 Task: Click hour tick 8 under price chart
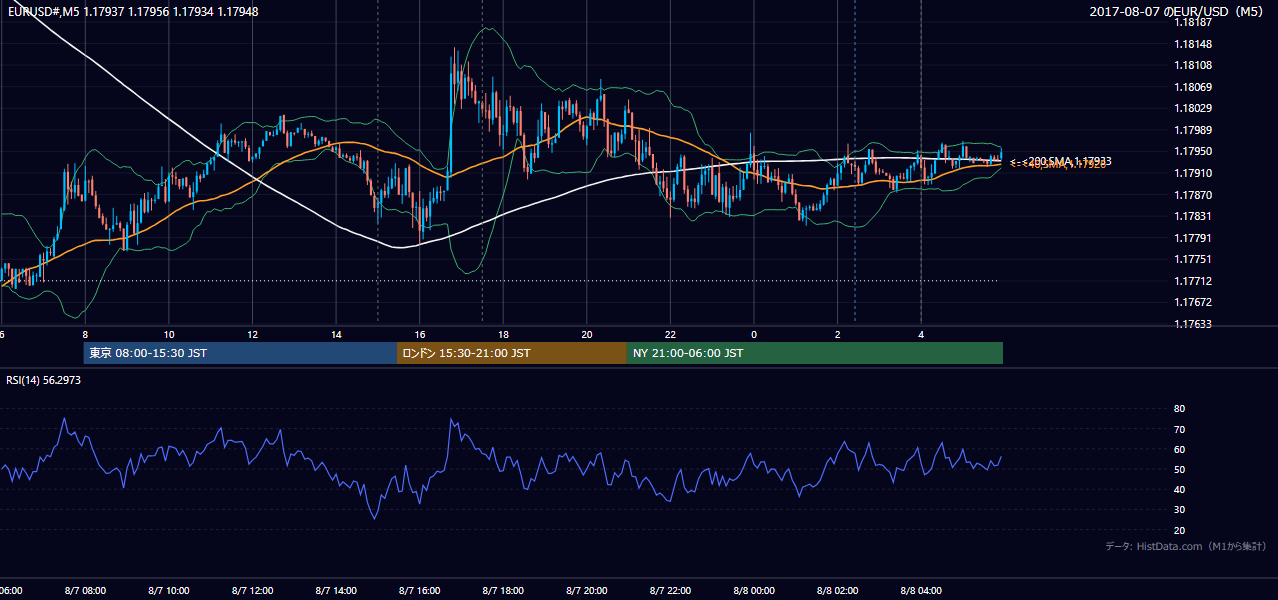85,334
